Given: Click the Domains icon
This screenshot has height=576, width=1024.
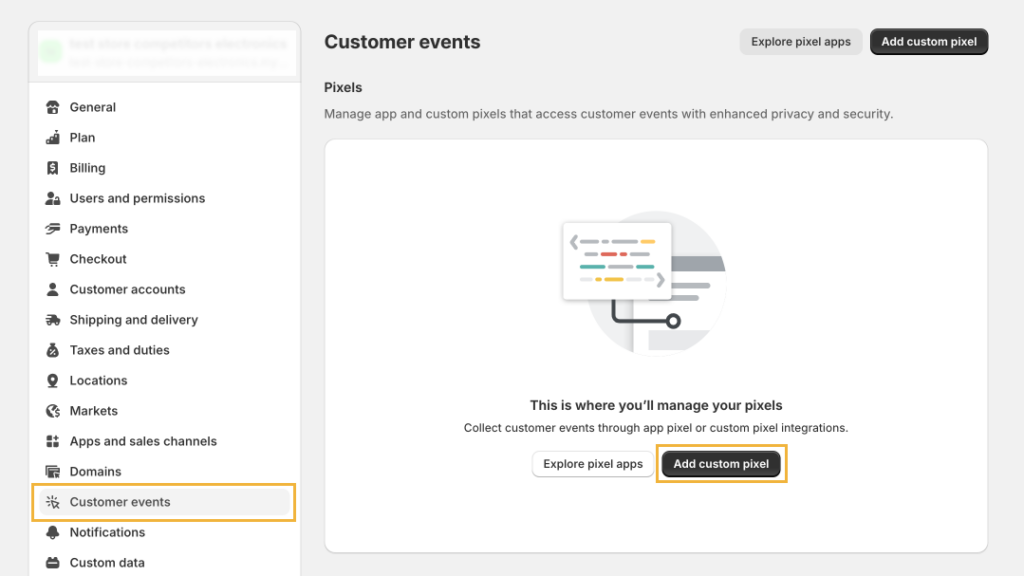Looking at the screenshot, I should (53, 472).
